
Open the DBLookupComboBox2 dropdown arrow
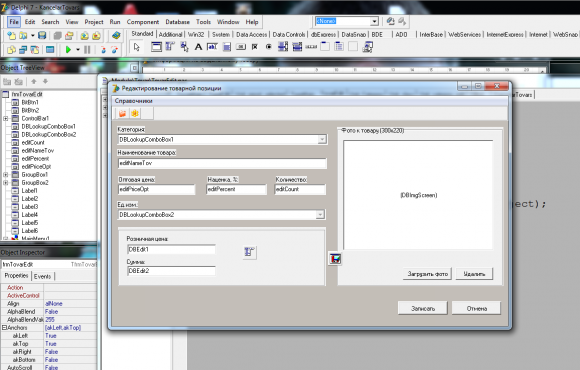click(320, 215)
